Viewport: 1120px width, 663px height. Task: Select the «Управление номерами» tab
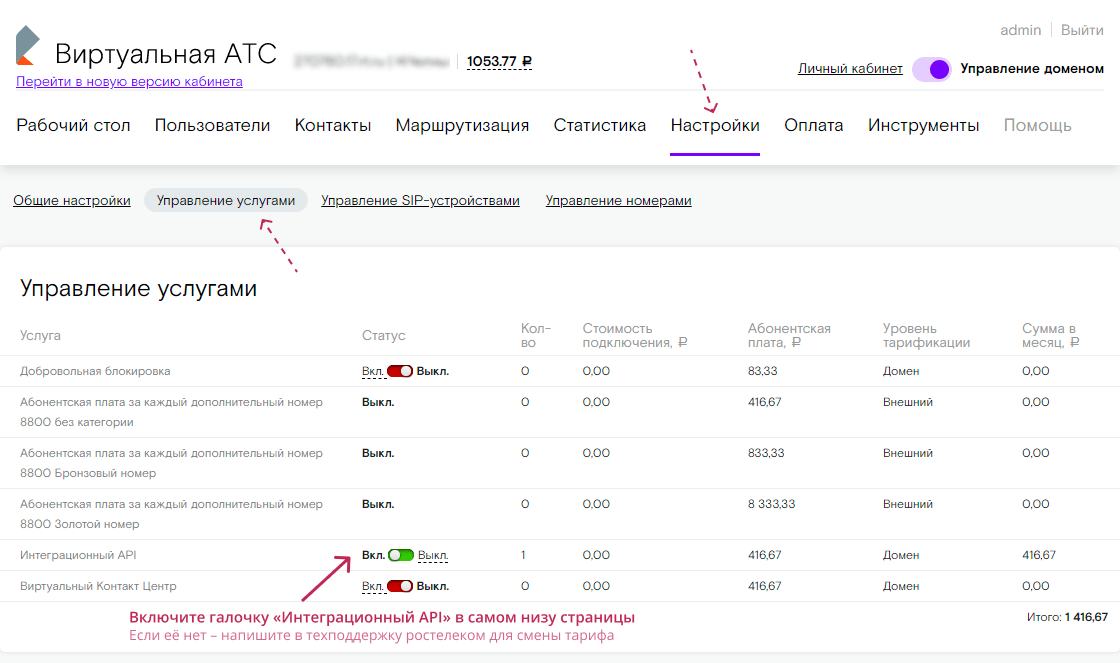617,200
